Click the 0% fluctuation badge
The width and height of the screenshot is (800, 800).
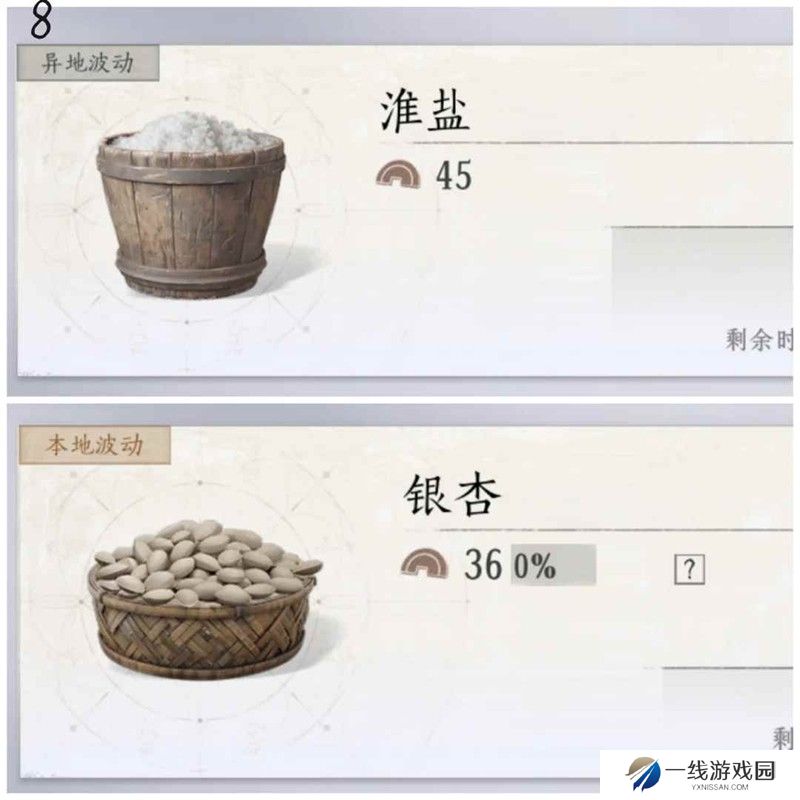coord(554,565)
